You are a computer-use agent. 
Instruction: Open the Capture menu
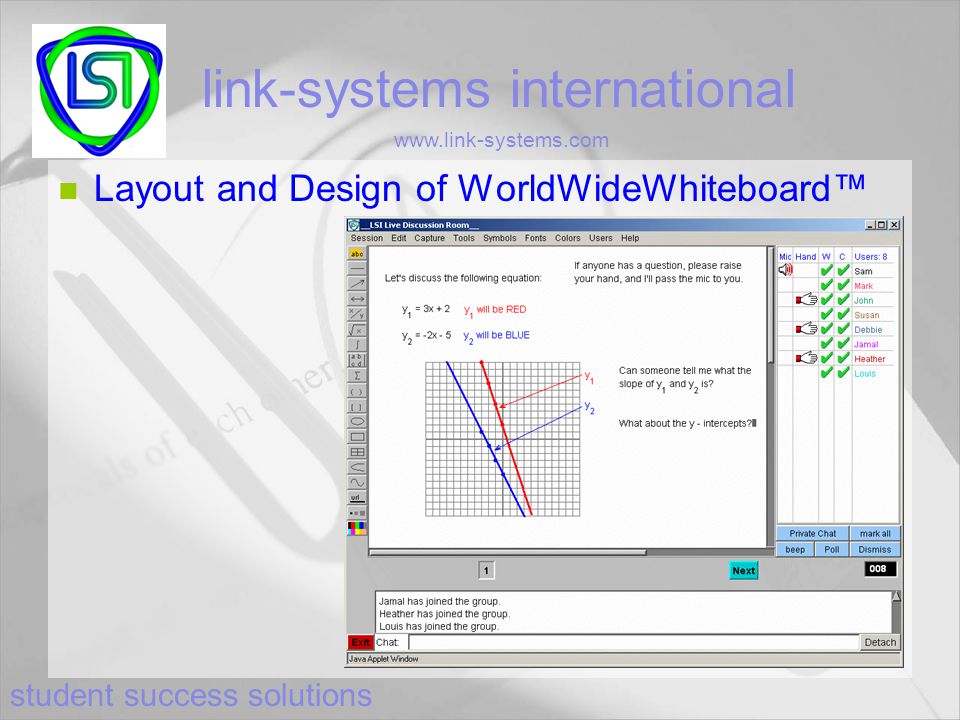pos(429,238)
